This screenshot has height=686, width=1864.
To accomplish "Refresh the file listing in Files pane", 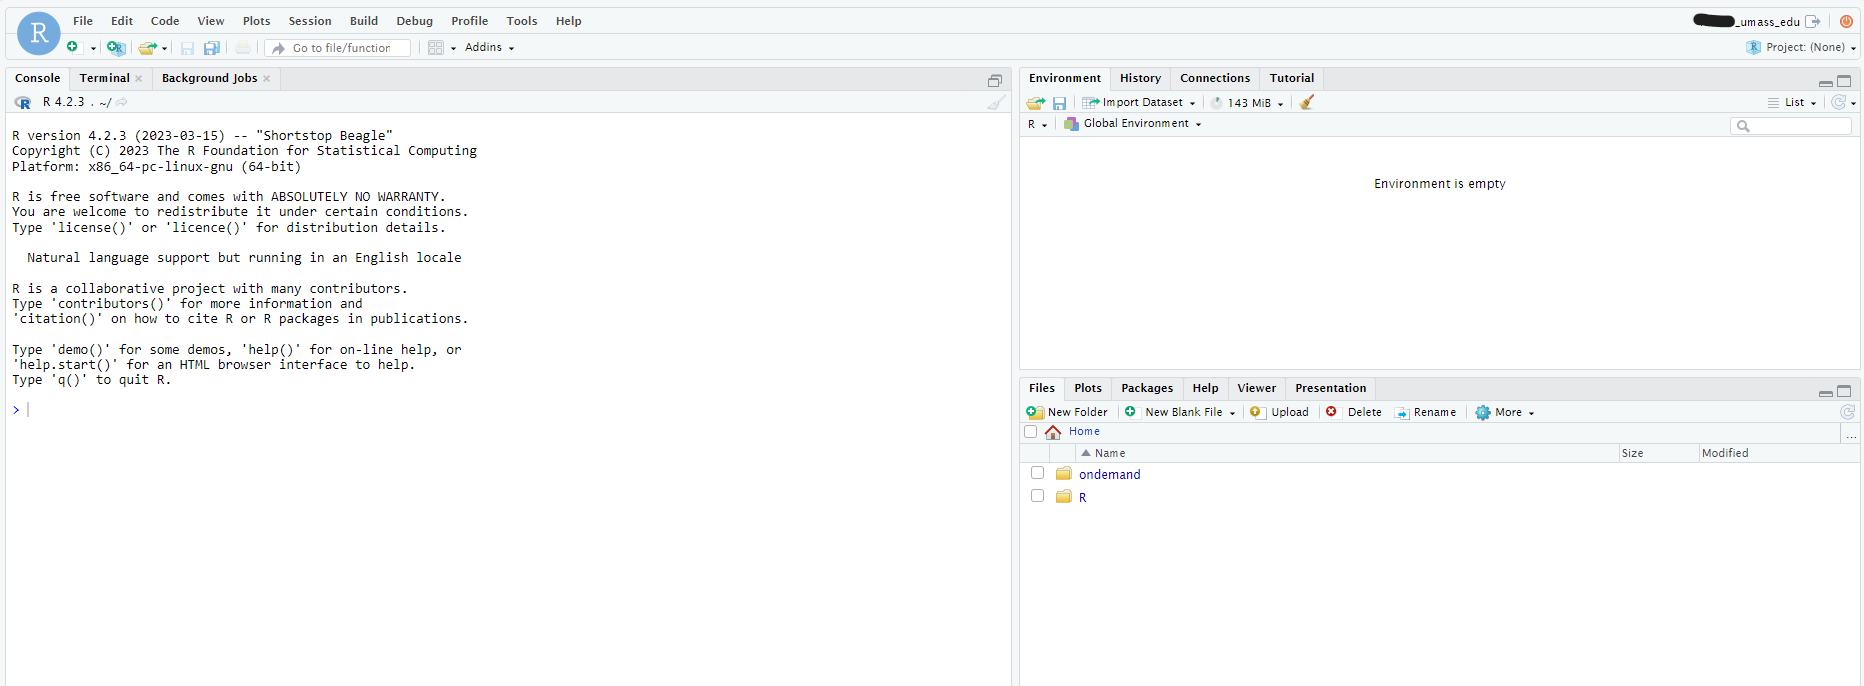I will [x=1847, y=412].
